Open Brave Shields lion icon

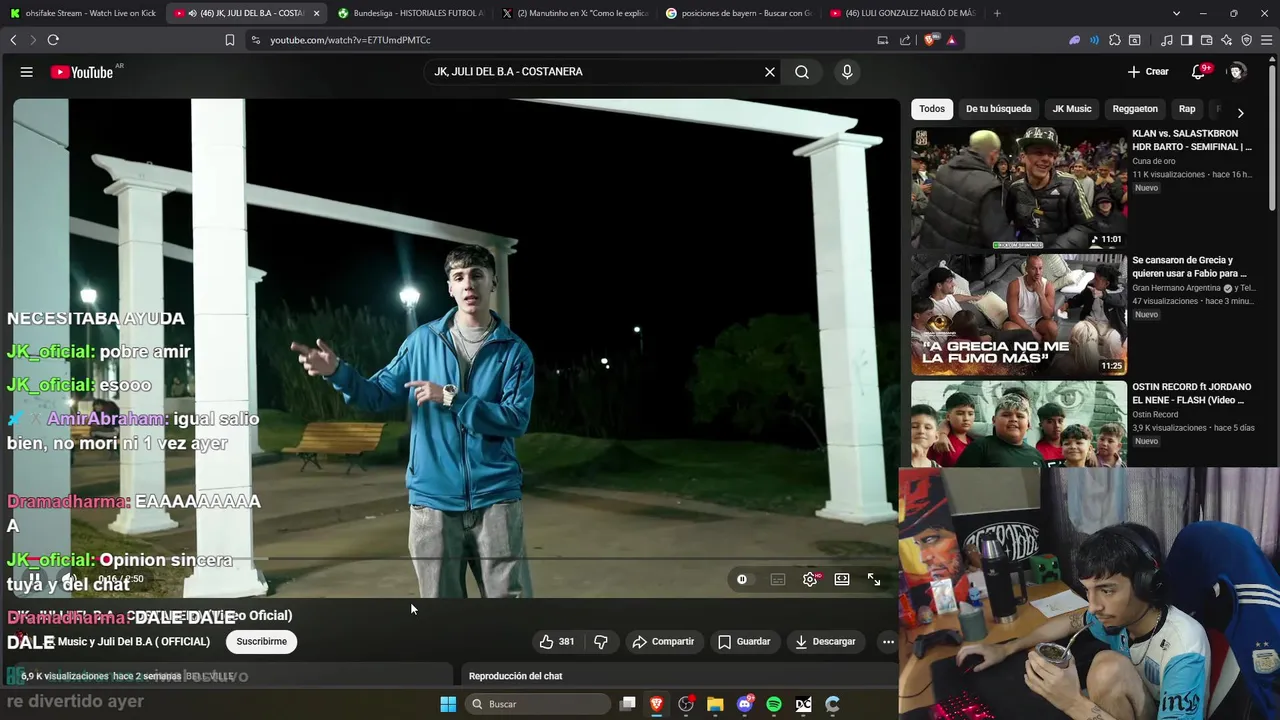931,40
